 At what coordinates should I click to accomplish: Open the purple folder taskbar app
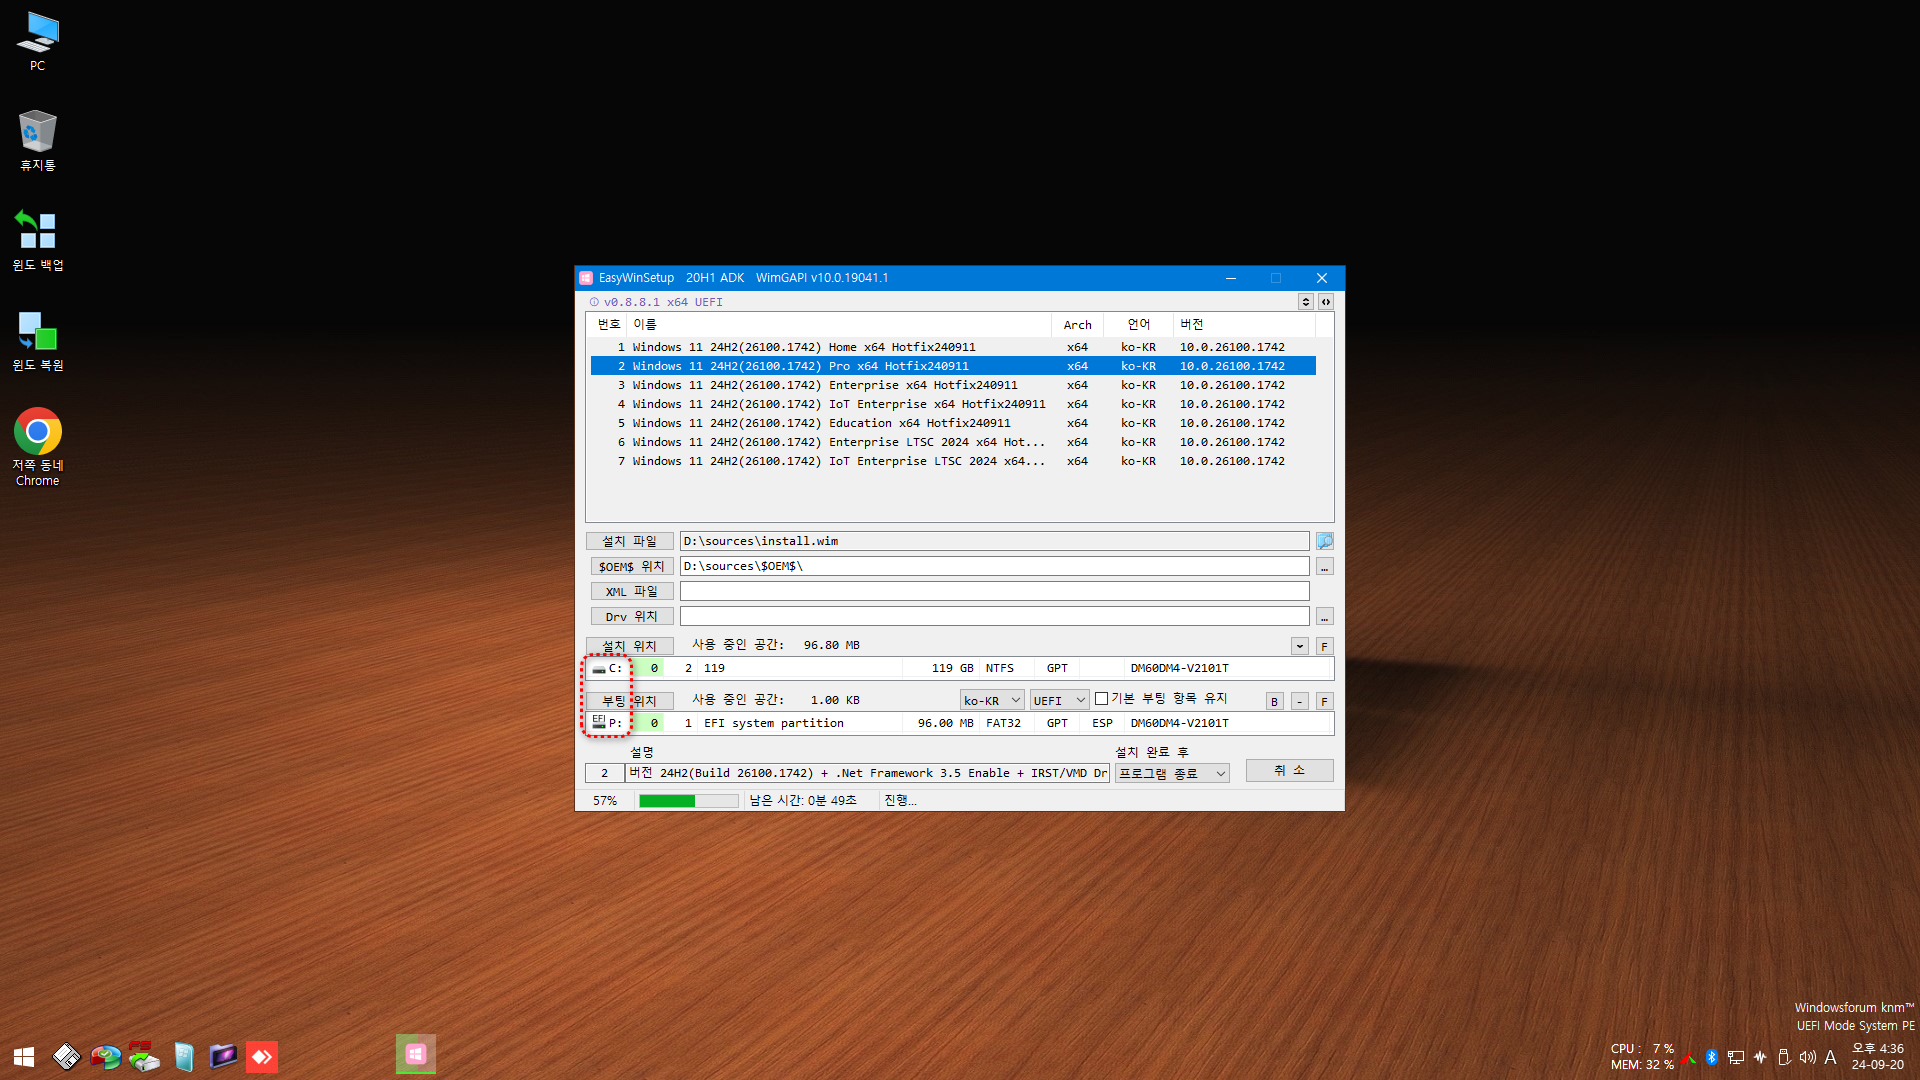tap(222, 1056)
